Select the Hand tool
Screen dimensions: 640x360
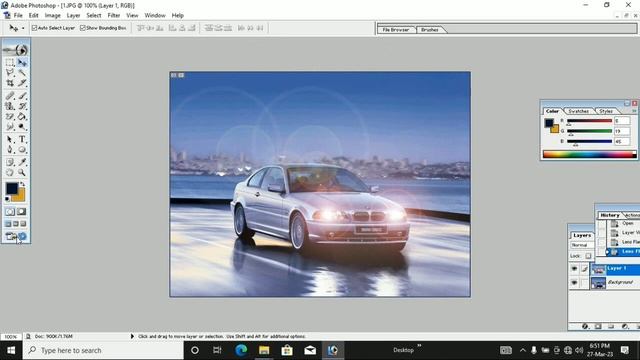point(10,173)
